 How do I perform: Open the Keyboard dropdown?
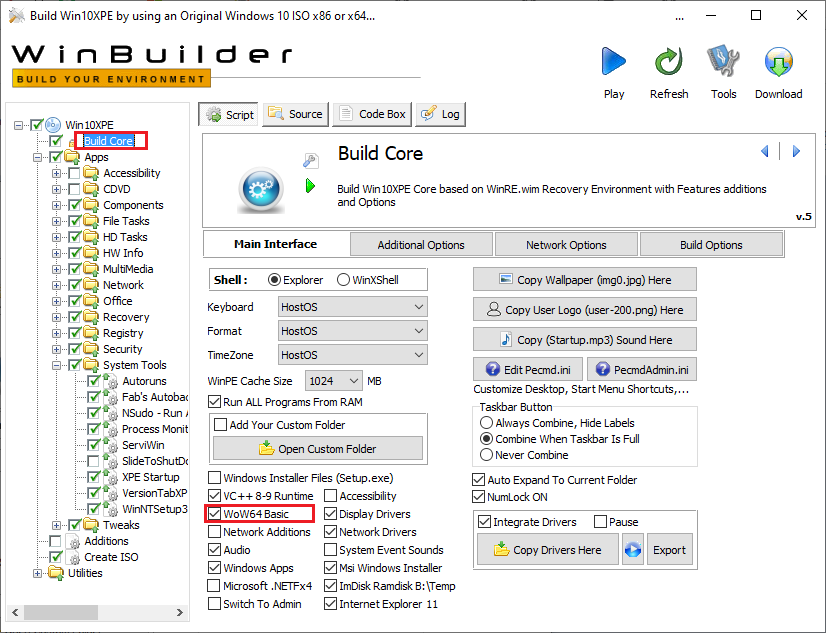[352, 306]
